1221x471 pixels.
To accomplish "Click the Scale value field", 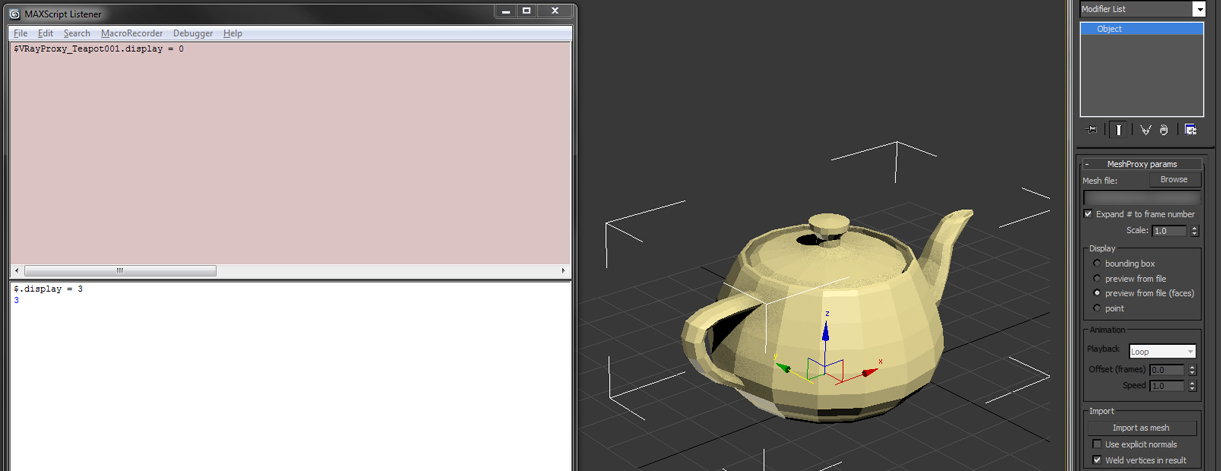I will (1169, 230).
